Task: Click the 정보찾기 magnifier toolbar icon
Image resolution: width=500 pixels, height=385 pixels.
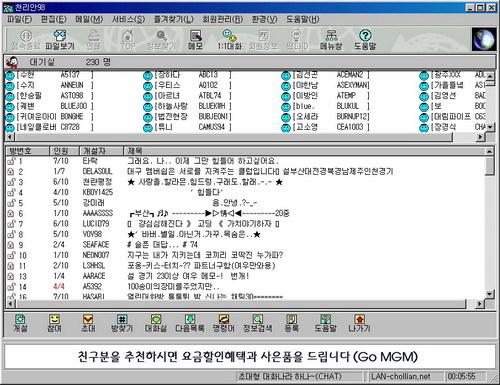Action: (x=161, y=40)
